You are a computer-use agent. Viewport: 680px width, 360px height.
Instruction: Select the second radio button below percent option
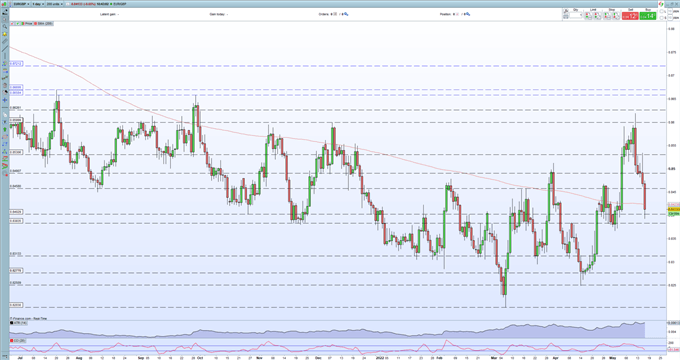(661, 18)
